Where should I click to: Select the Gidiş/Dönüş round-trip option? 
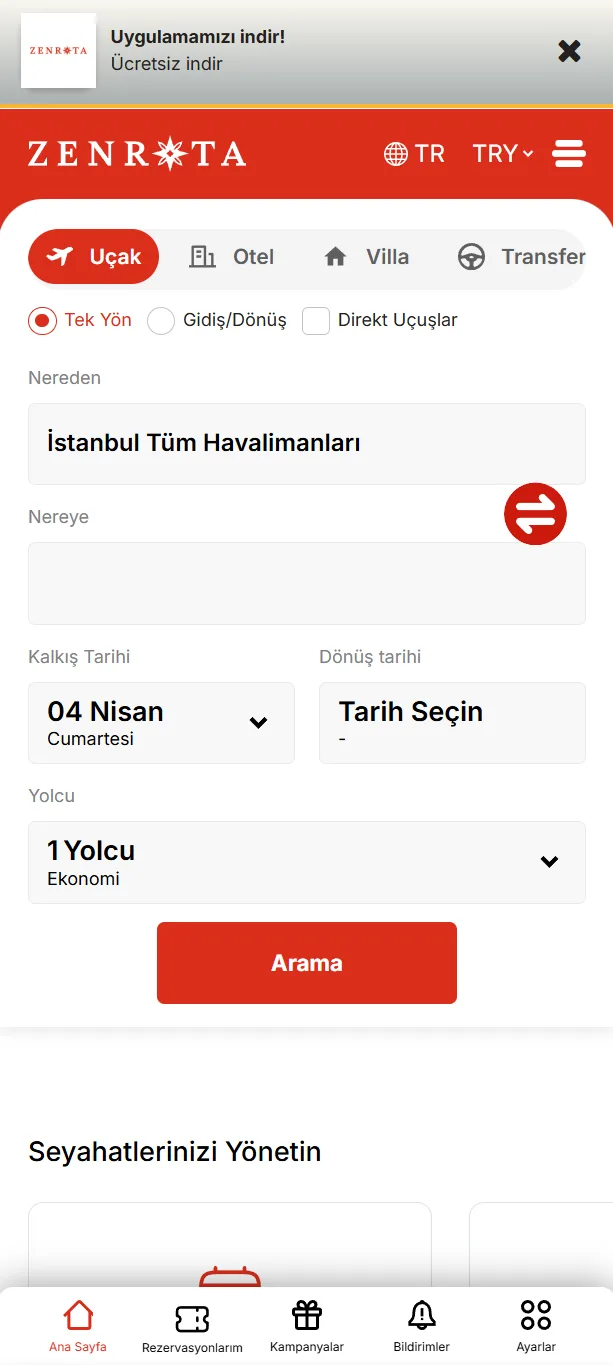pyautogui.click(x=160, y=321)
